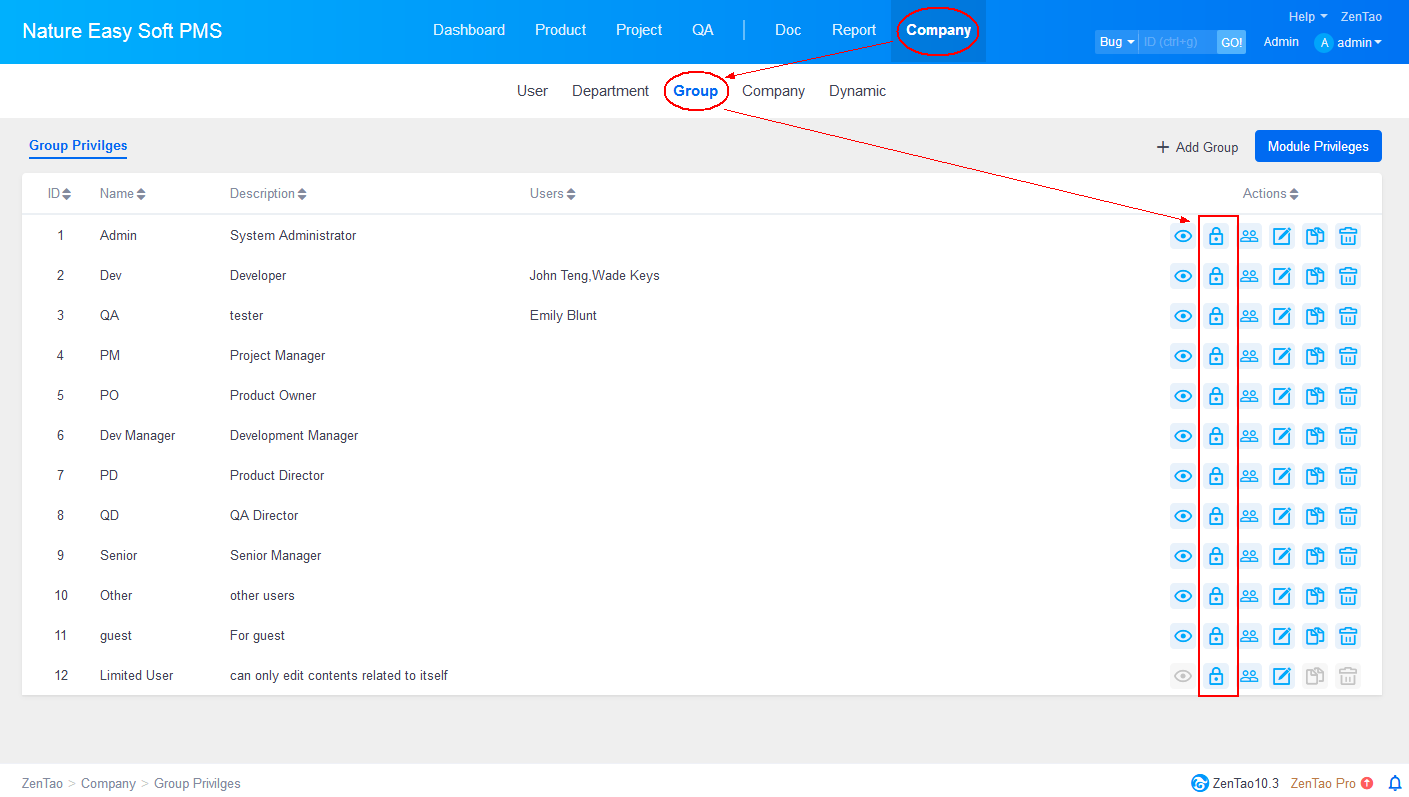
Task: Sort the table by Name column
Action: coord(122,194)
